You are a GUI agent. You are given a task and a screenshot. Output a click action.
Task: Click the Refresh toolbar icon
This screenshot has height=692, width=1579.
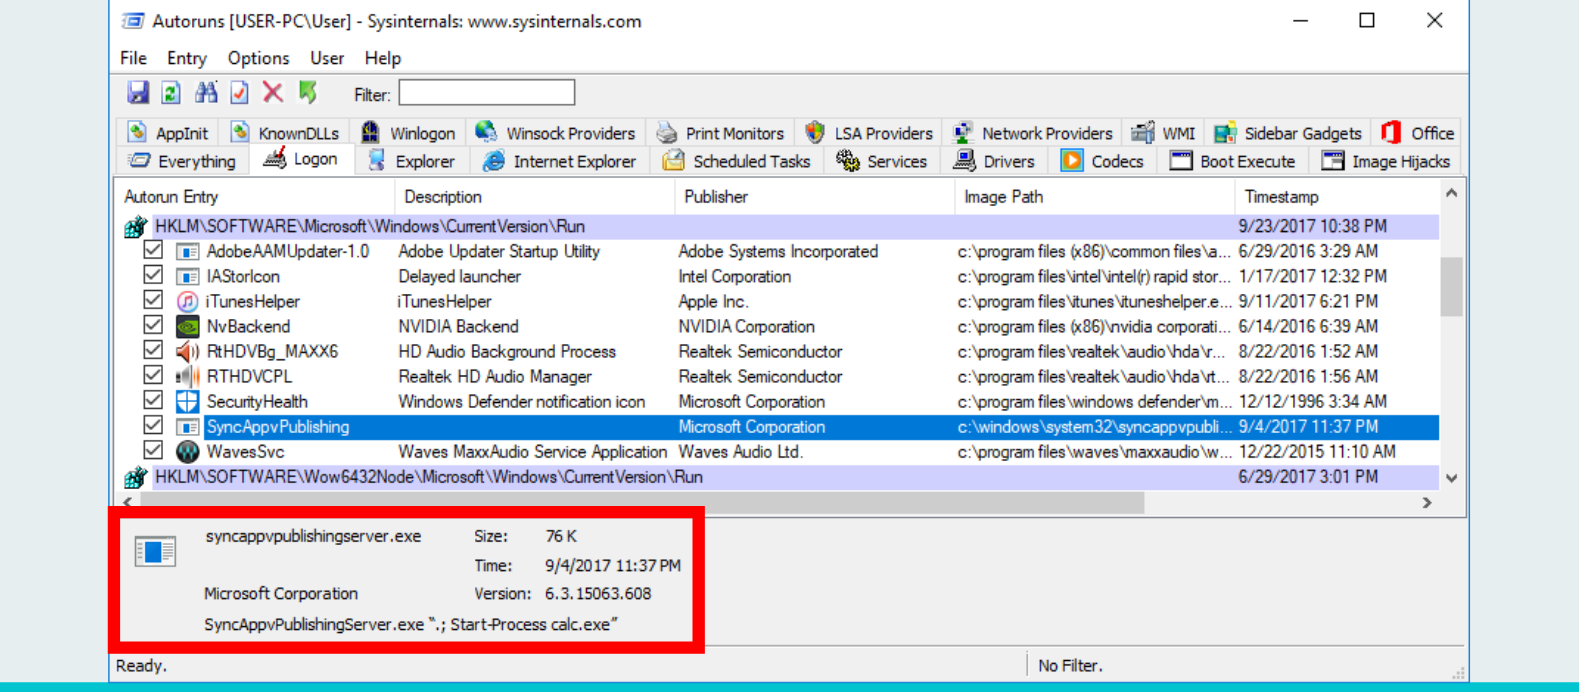coord(171,93)
